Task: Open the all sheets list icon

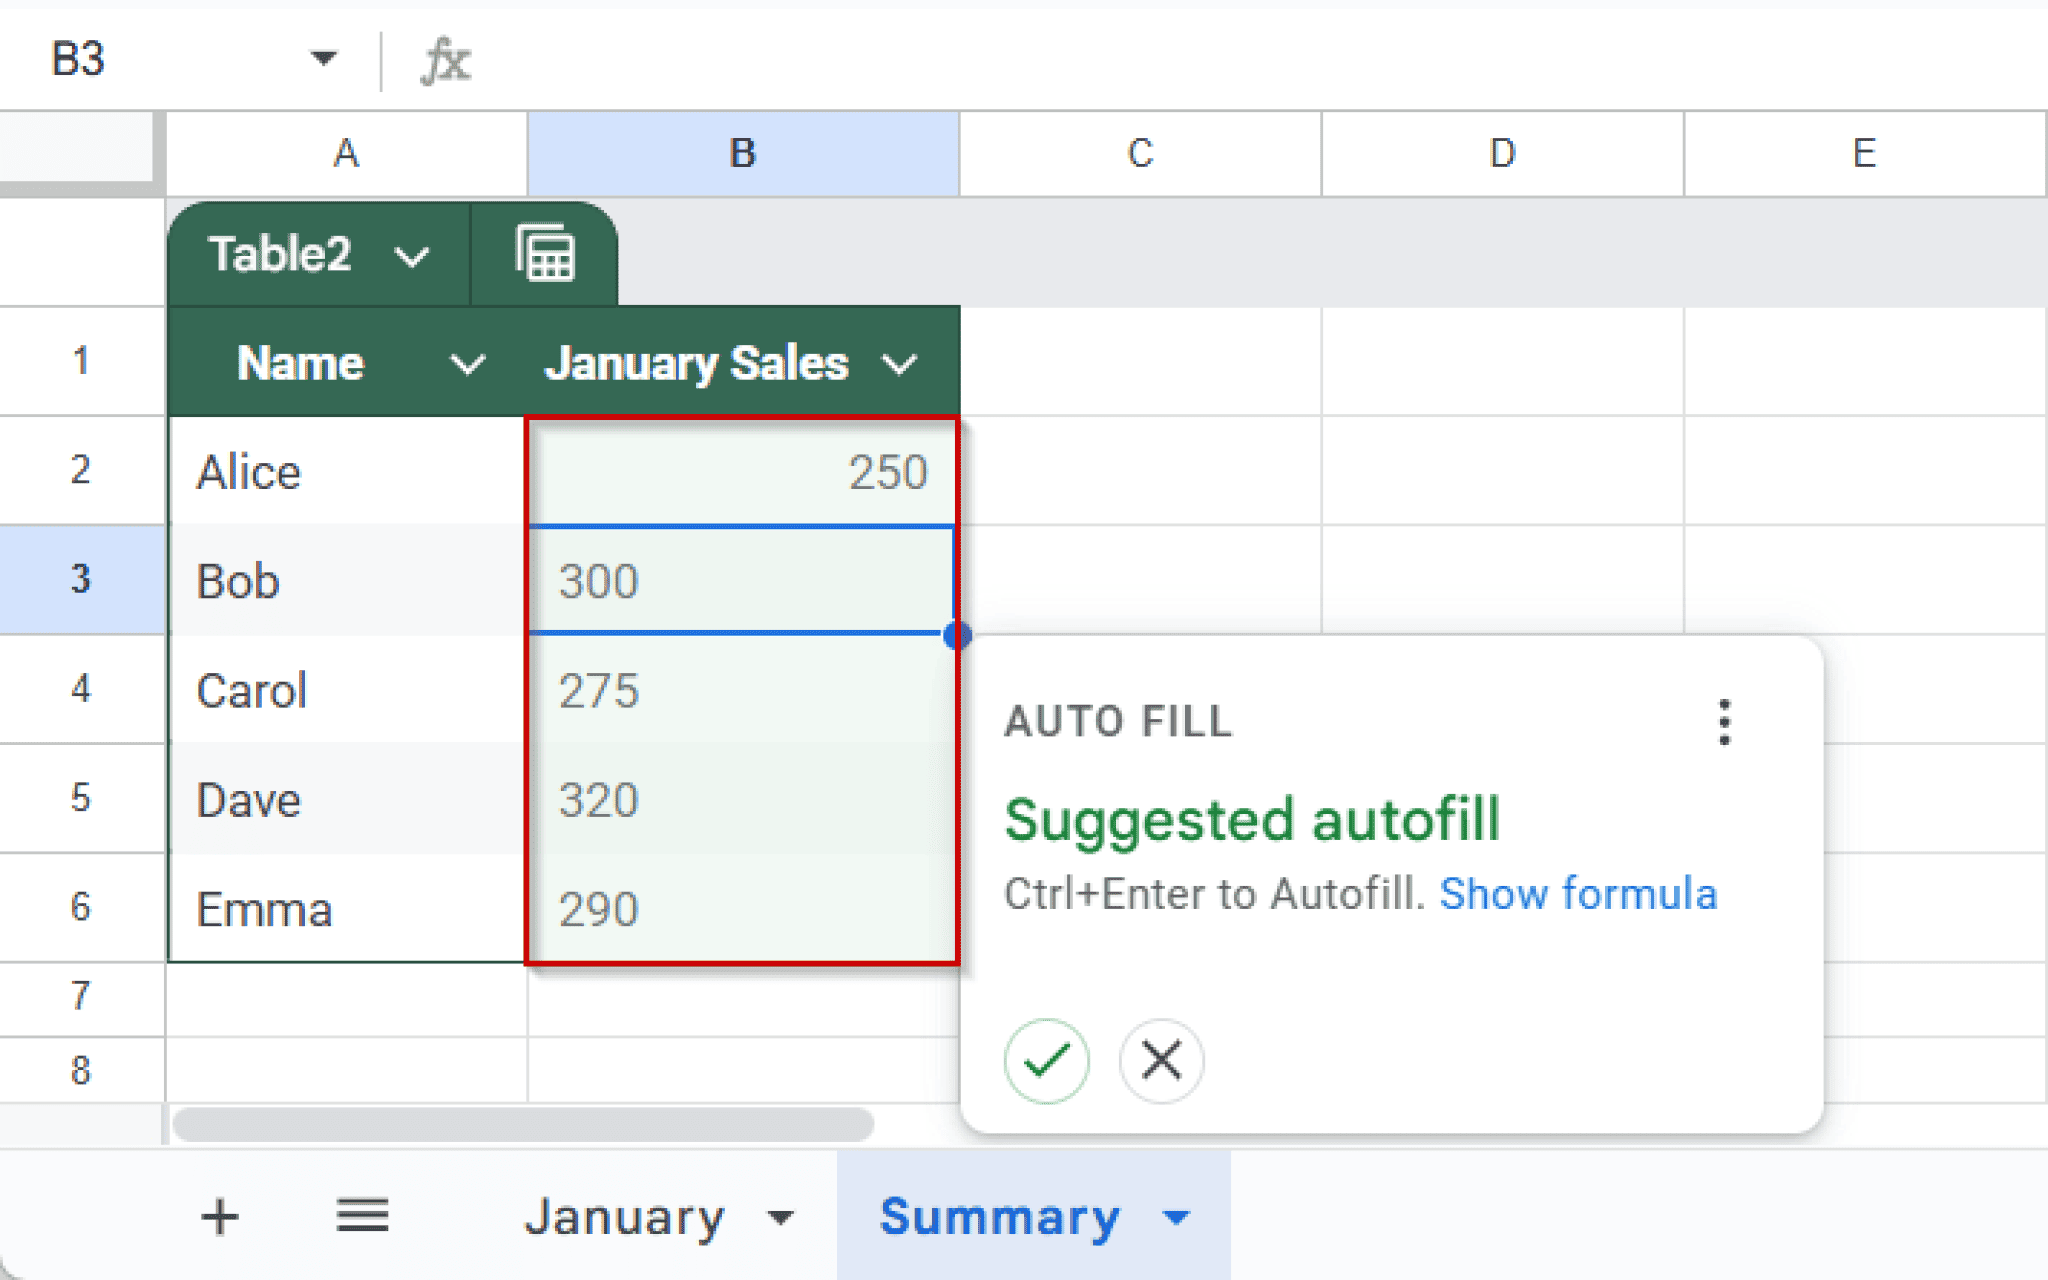Action: [x=362, y=1217]
